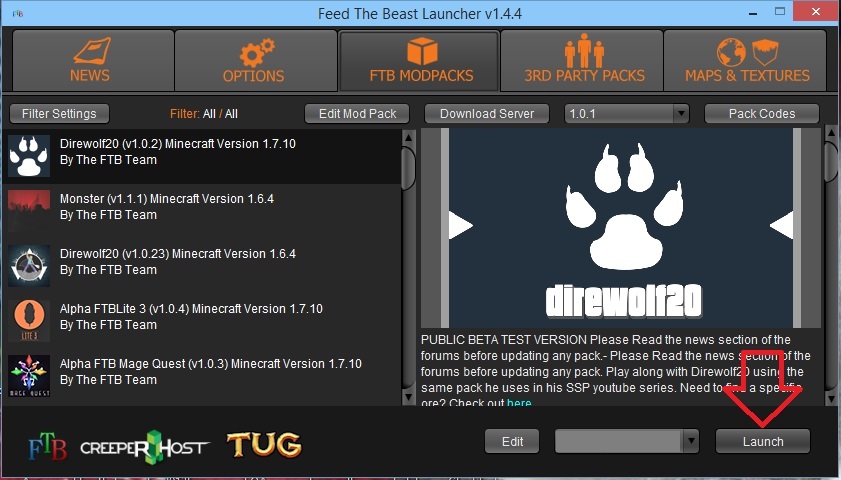Image resolution: width=841 pixels, height=480 pixels.
Task: Click the direwolf20 pack splash image
Action: [x=621, y=227]
